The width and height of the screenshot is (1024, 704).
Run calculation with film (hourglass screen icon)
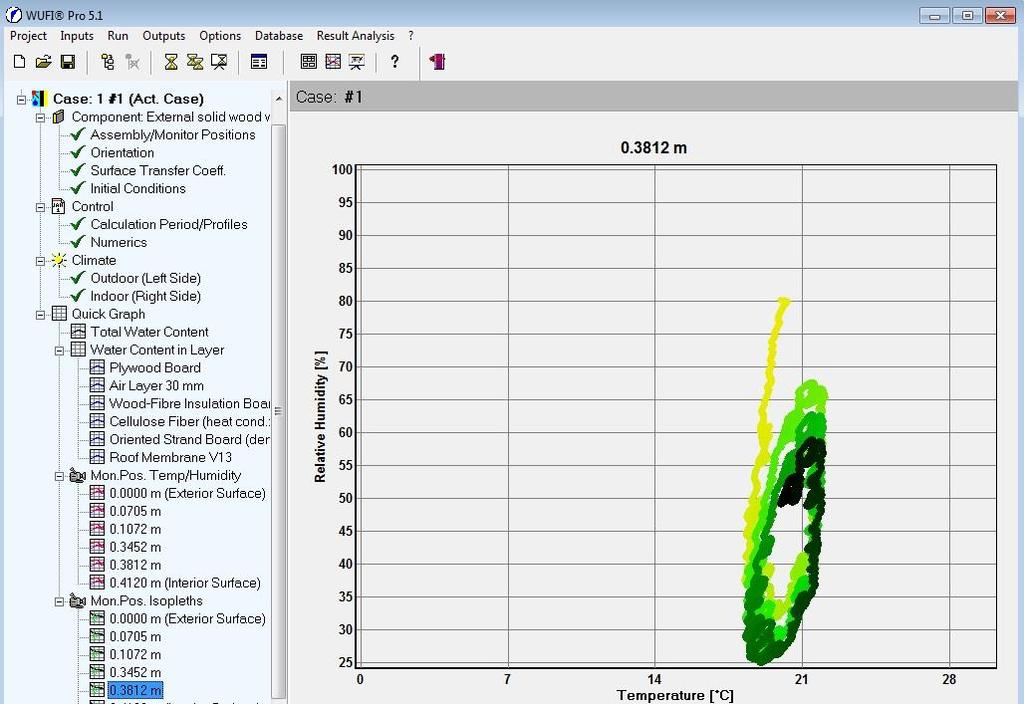point(219,61)
